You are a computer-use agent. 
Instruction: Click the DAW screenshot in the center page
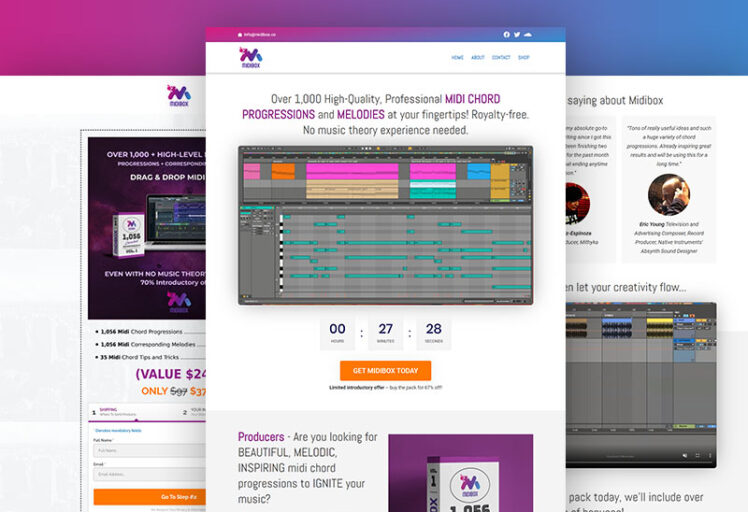coord(385,224)
